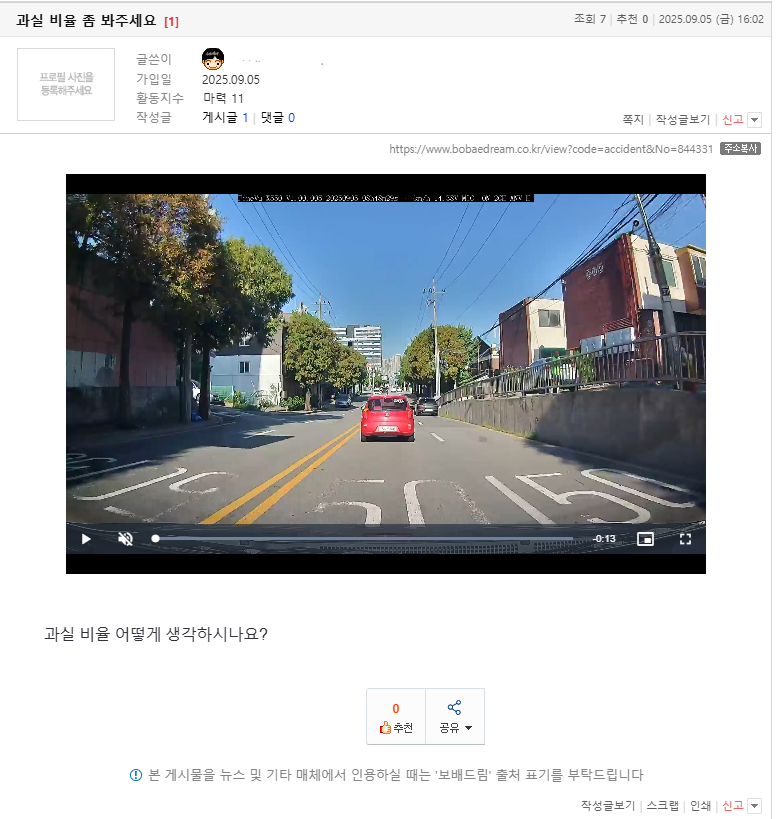776x819 pixels.
Task: Open 댓글 0 comment count
Action: (278, 118)
